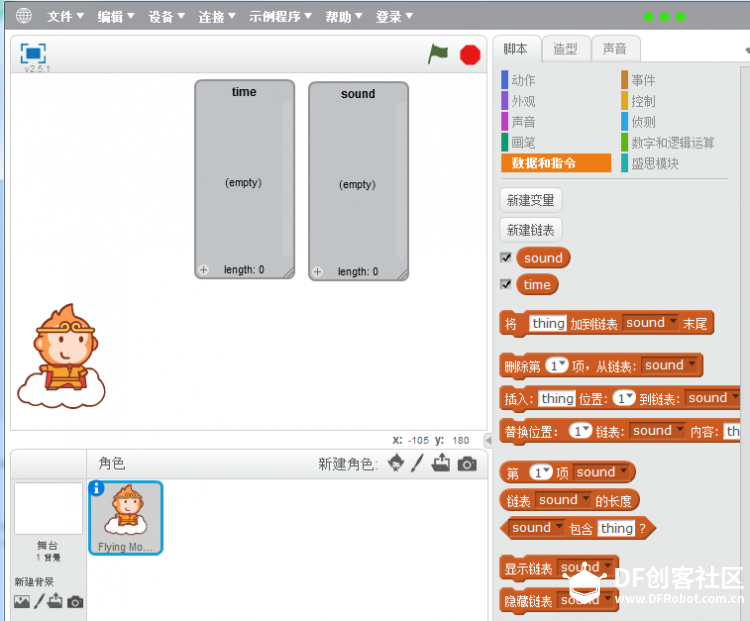Click the time list reporter block
Screen dimensions: 750x621
tap(537, 285)
